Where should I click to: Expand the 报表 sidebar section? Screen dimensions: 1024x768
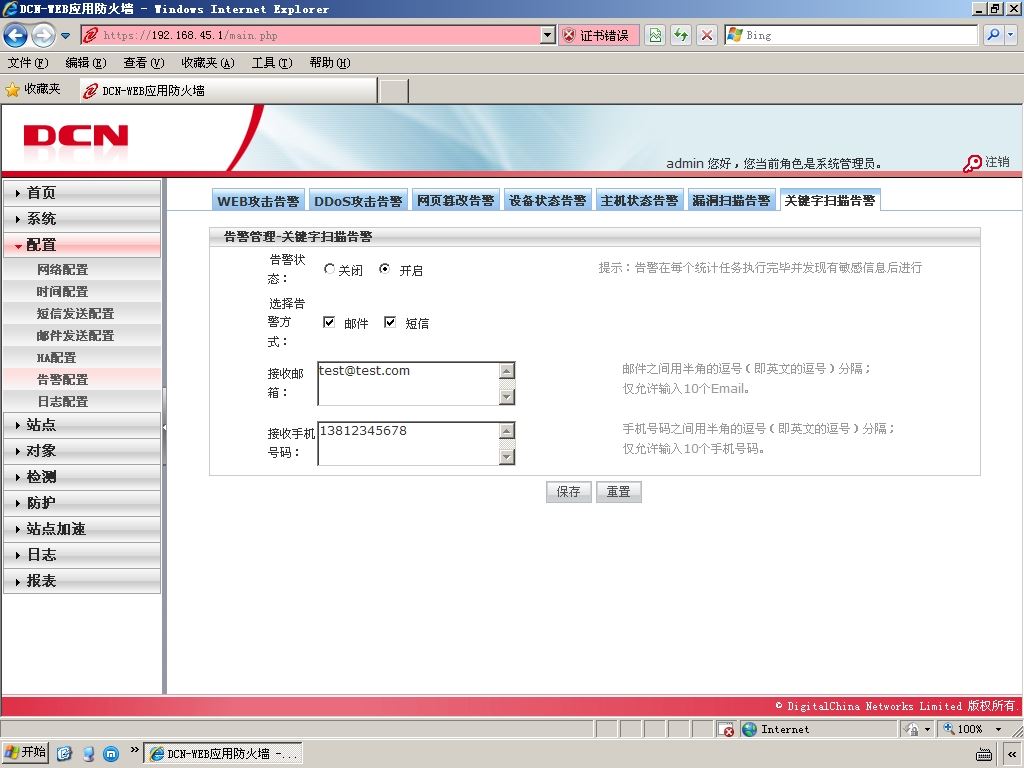[82, 581]
